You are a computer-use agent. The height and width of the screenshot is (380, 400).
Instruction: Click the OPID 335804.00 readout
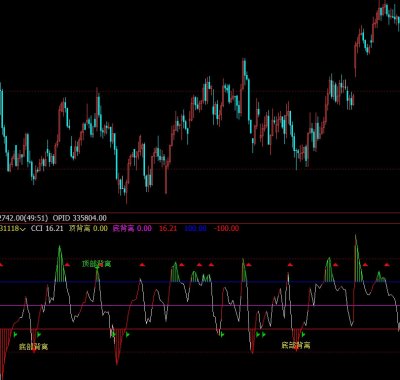(x=80, y=218)
